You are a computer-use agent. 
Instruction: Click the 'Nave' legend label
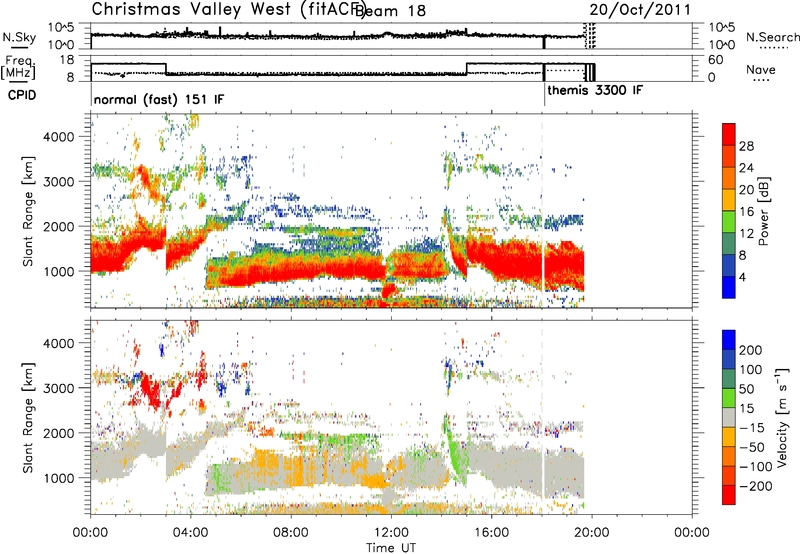(x=761, y=70)
